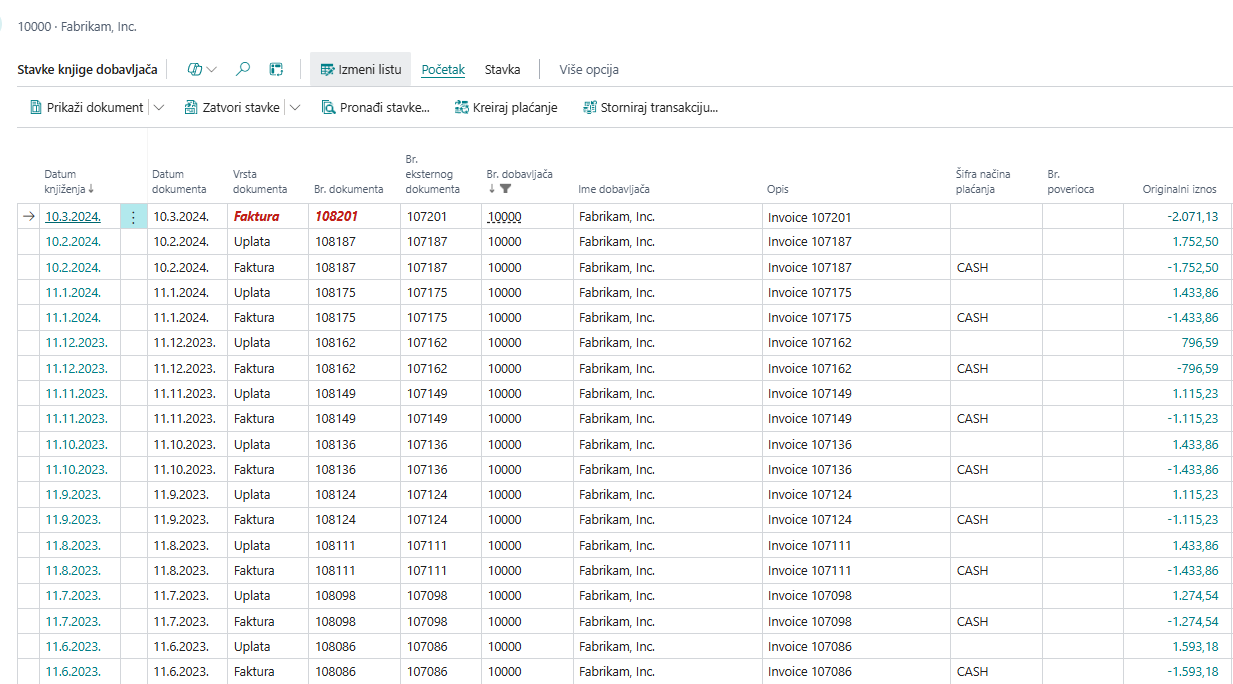1233x684 pixels.
Task: Switch to the Početak tab
Action: tap(443, 69)
